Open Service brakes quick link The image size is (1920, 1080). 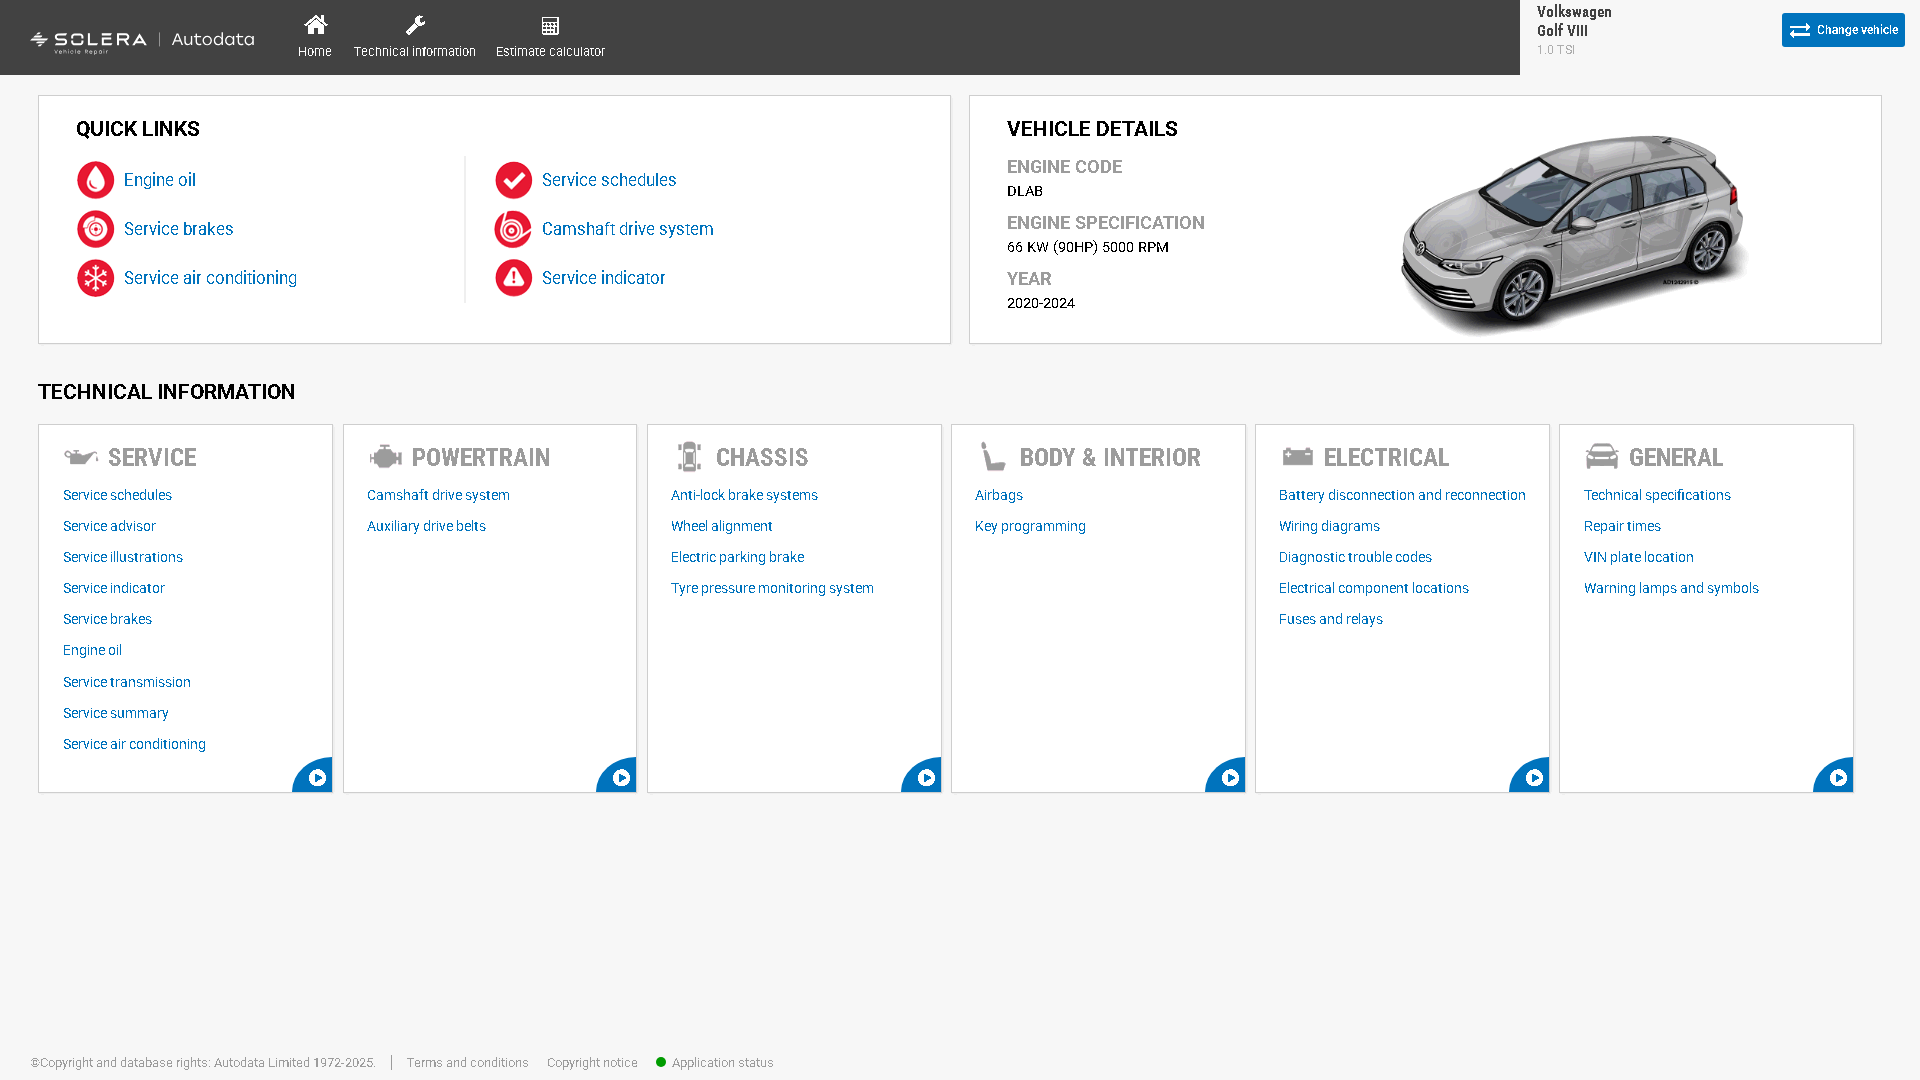click(x=179, y=229)
